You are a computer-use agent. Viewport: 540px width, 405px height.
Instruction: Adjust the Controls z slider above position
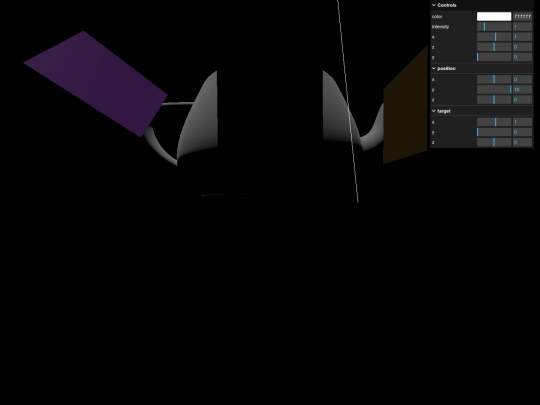click(494, 47)
